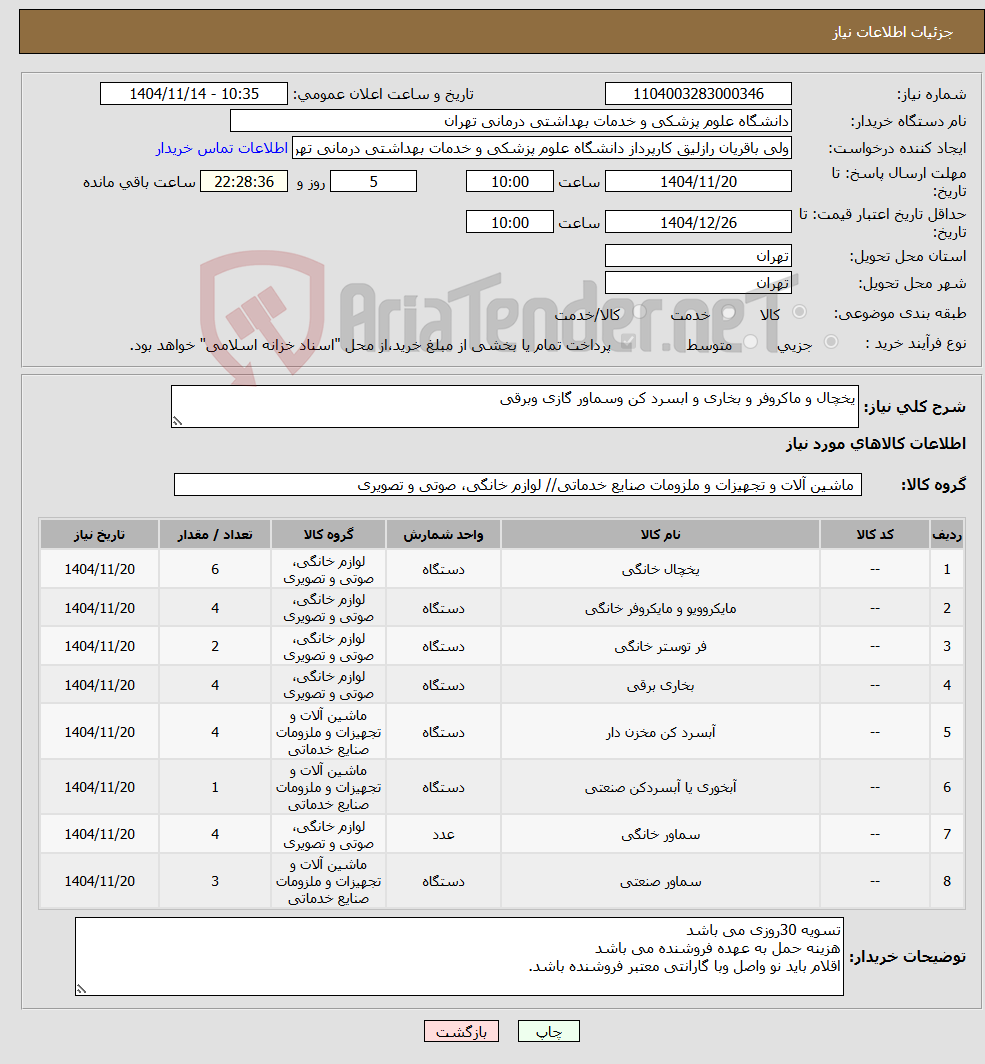Click the date 1404/11/20 in row 1
This screenshot has height=1064, width=985.
tap(100, 569)
